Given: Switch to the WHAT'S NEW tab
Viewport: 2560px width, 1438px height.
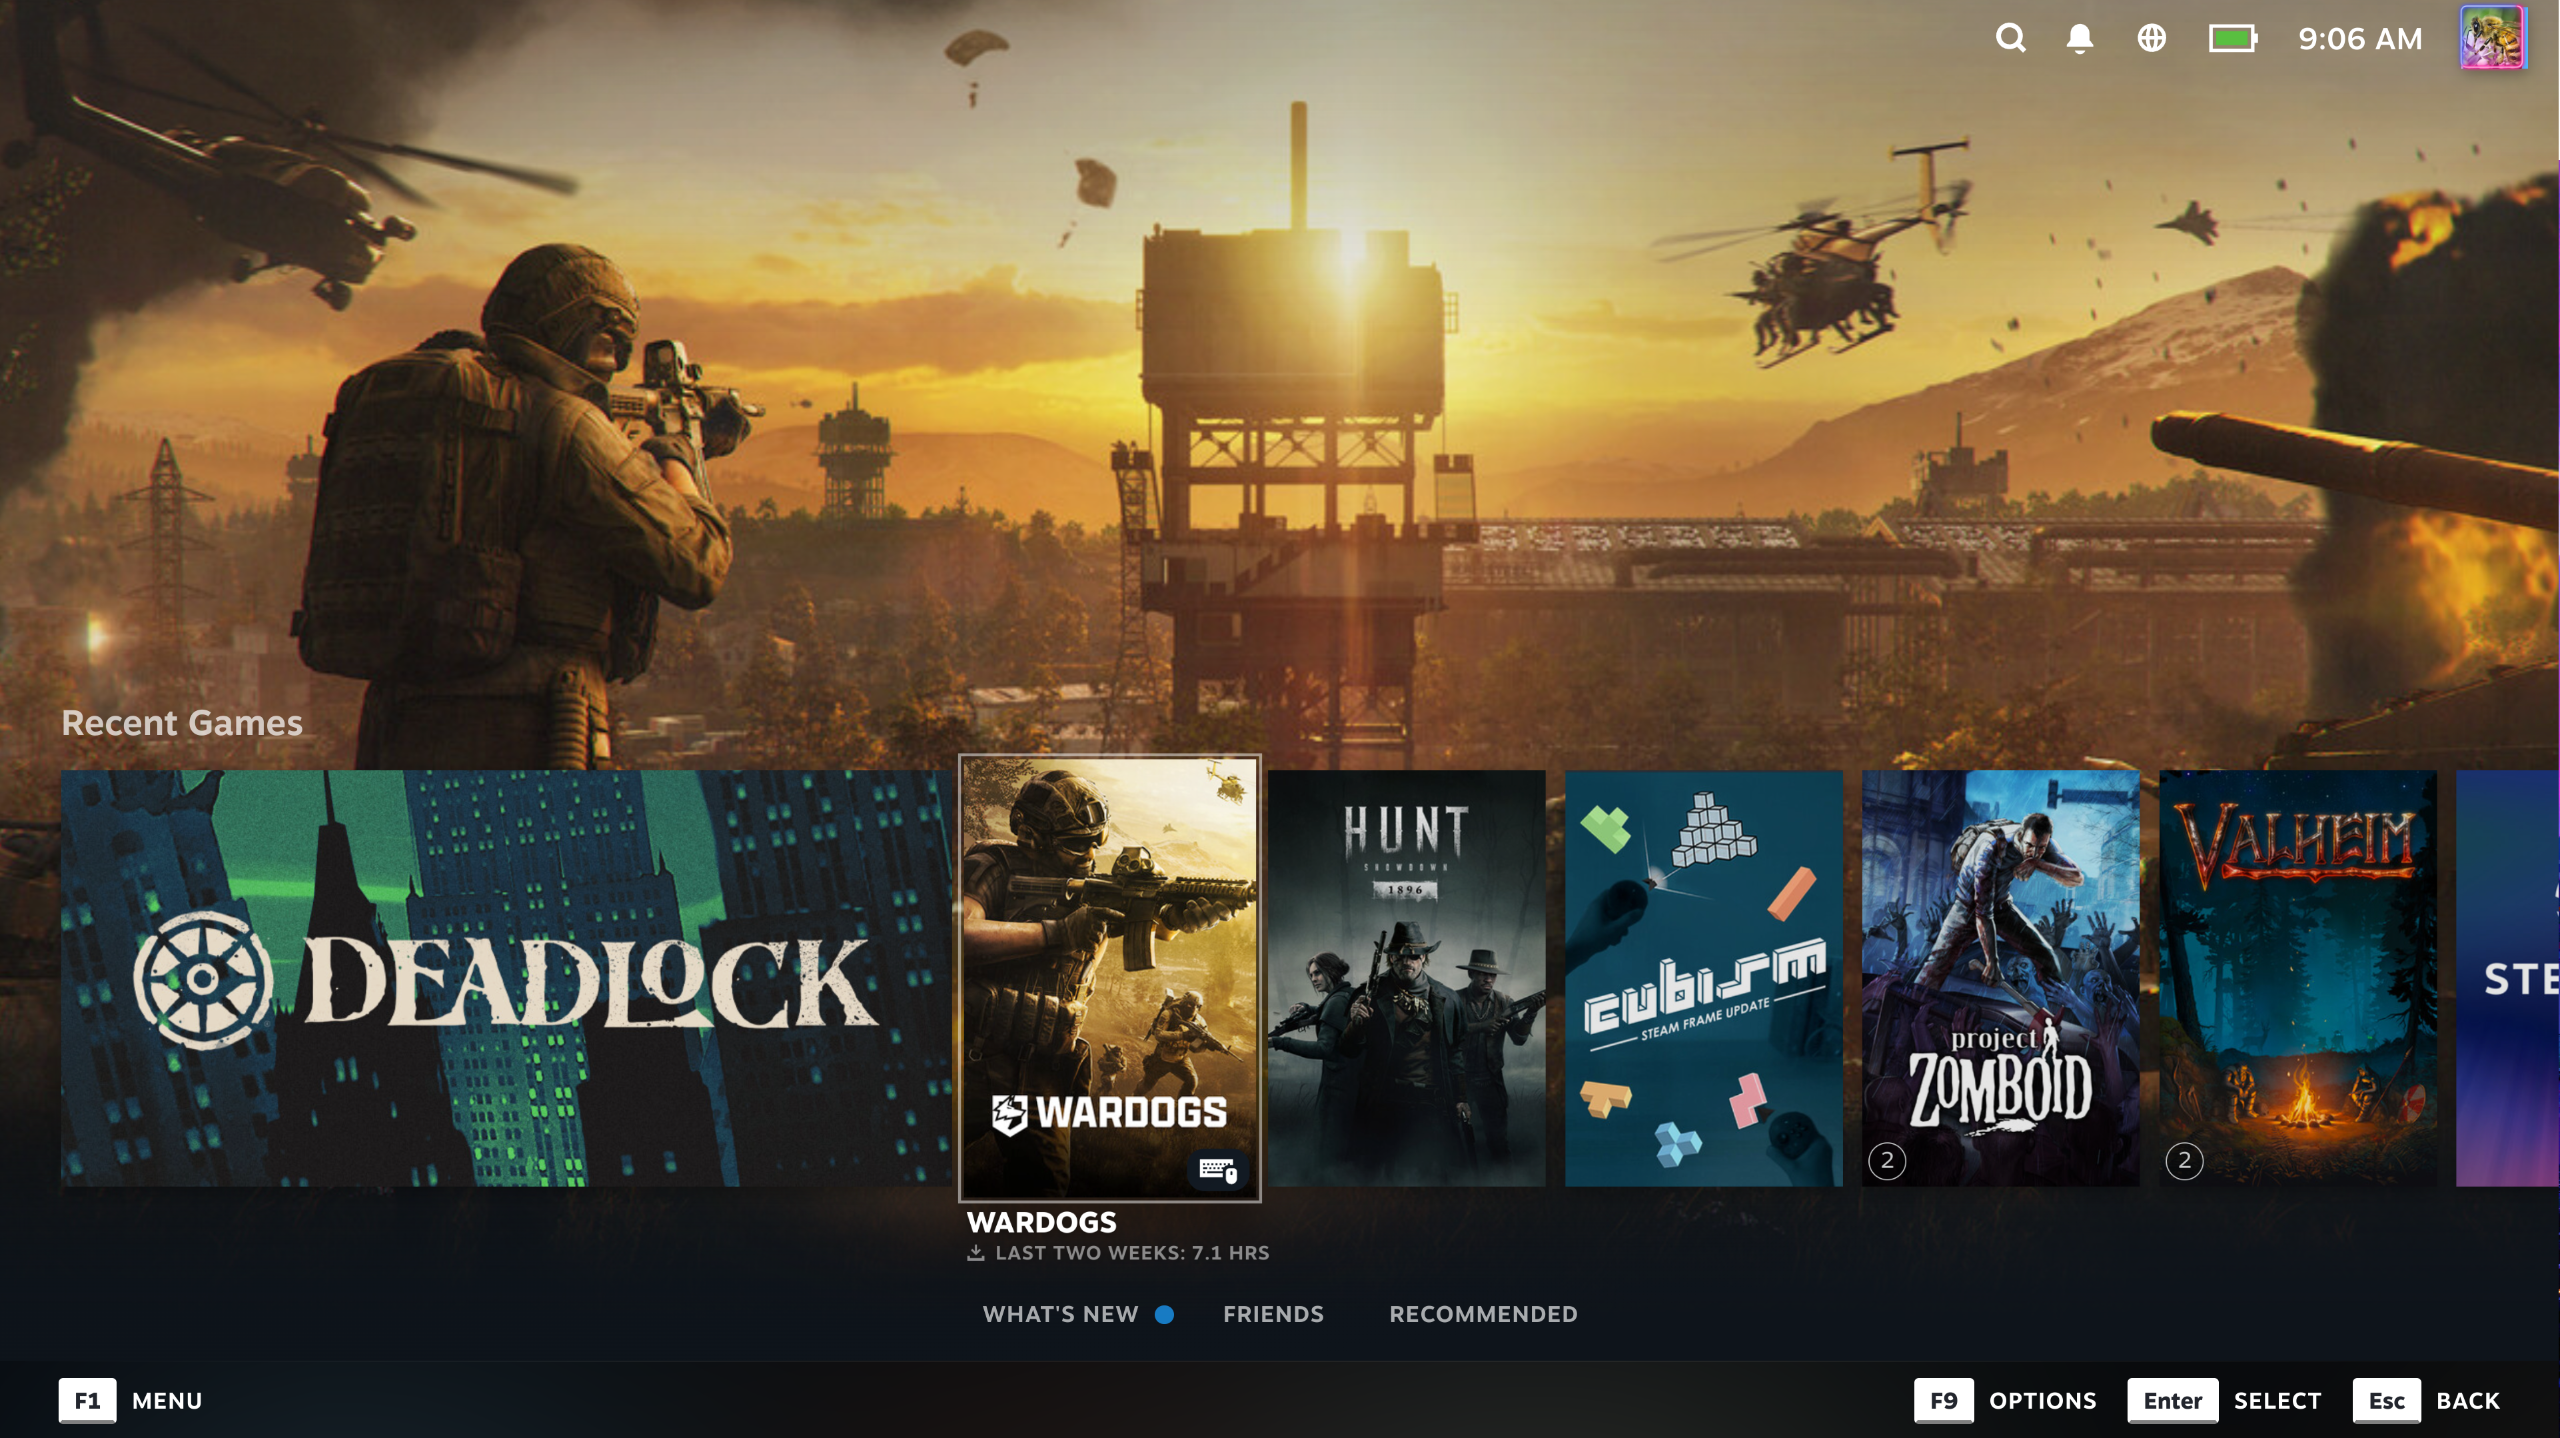Looking at the screenshot, I should pyautogui.click(x=1060, y=1315).
